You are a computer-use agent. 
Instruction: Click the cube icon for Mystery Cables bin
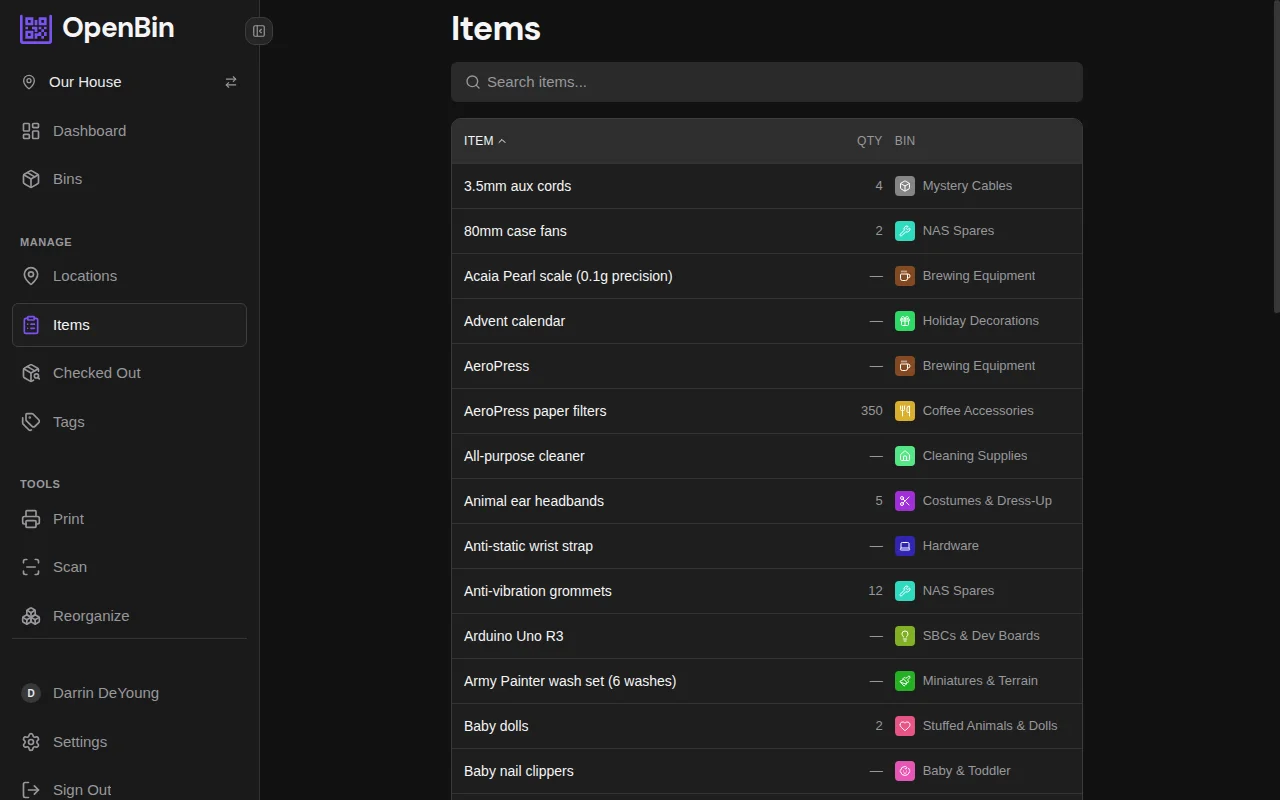coord(905,185)
